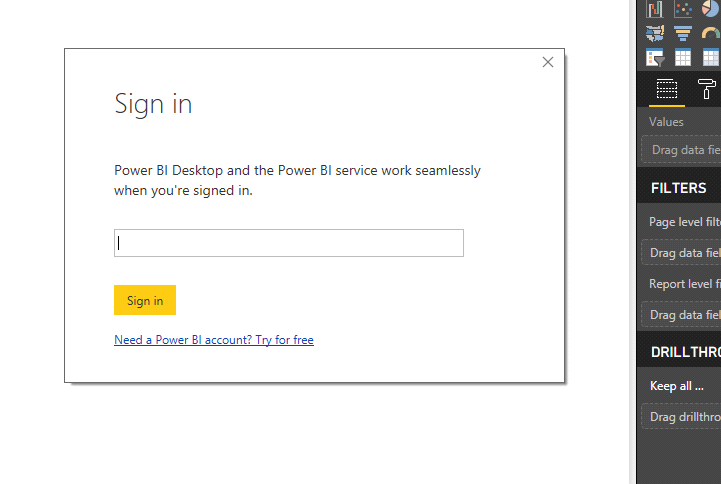Screen dimensions: 721x484
Task: Click the Keep all filters option
Action: coord(676,386)
